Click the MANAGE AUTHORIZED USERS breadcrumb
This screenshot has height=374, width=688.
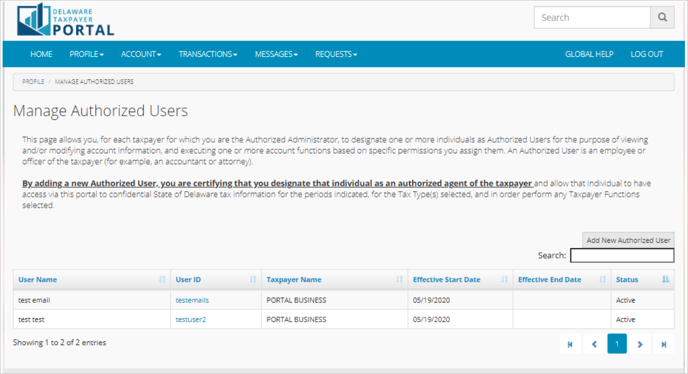coord(94,82)
